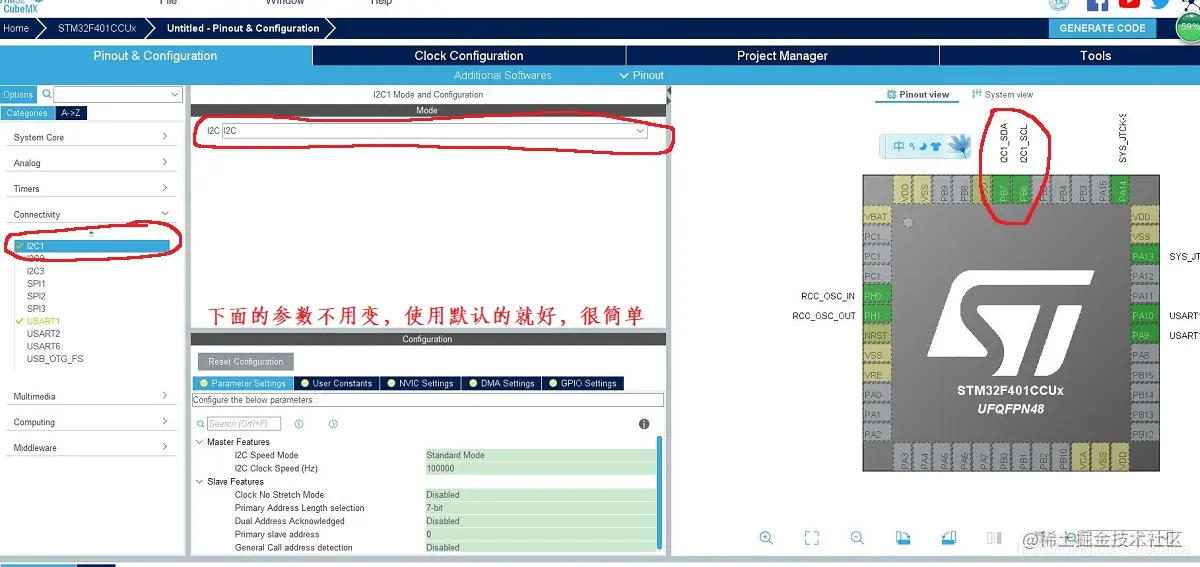Expand the Timers category

[91, 189]
